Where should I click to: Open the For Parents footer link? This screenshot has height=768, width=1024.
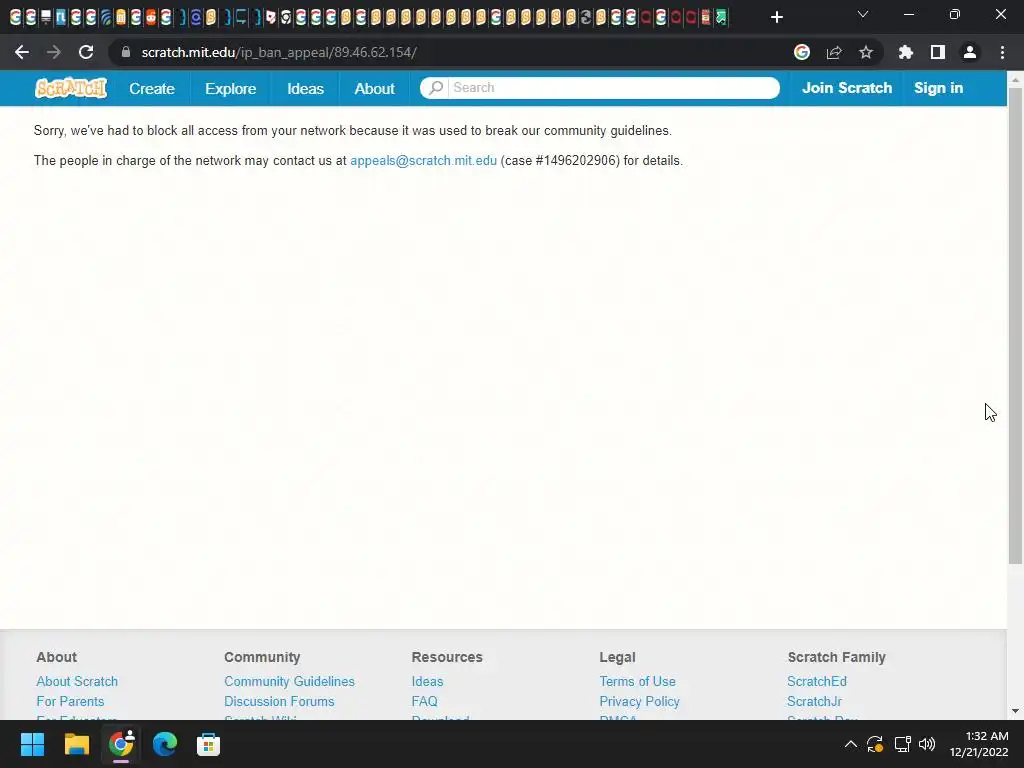pos(70,701)
